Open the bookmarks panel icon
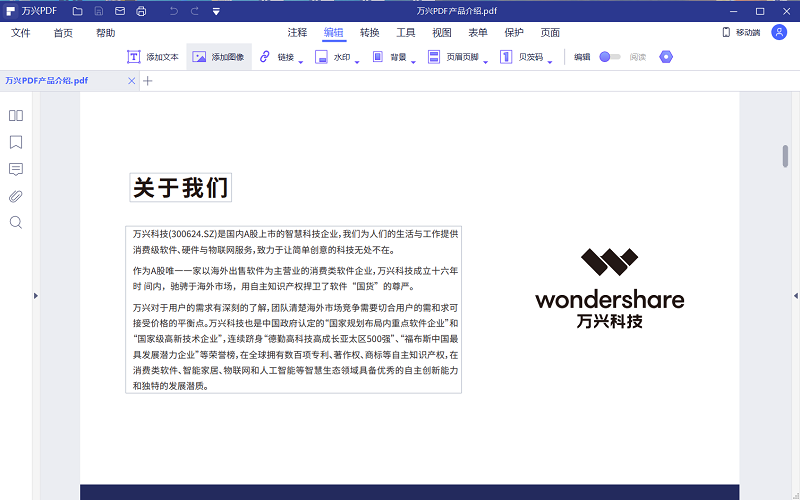 pos(16,142)
